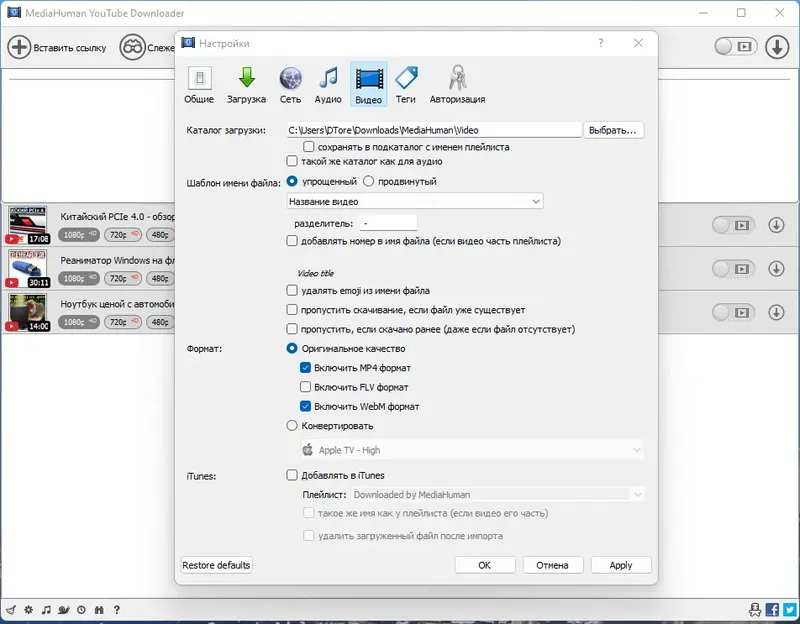This screenshot has width=800, height=624.
Task: Toggle the snail speed-limit icon
Action: tap(64, 610)
